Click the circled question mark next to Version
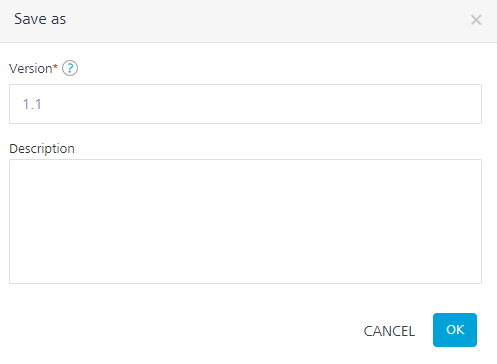497x364 pixels. coord(70,68)
